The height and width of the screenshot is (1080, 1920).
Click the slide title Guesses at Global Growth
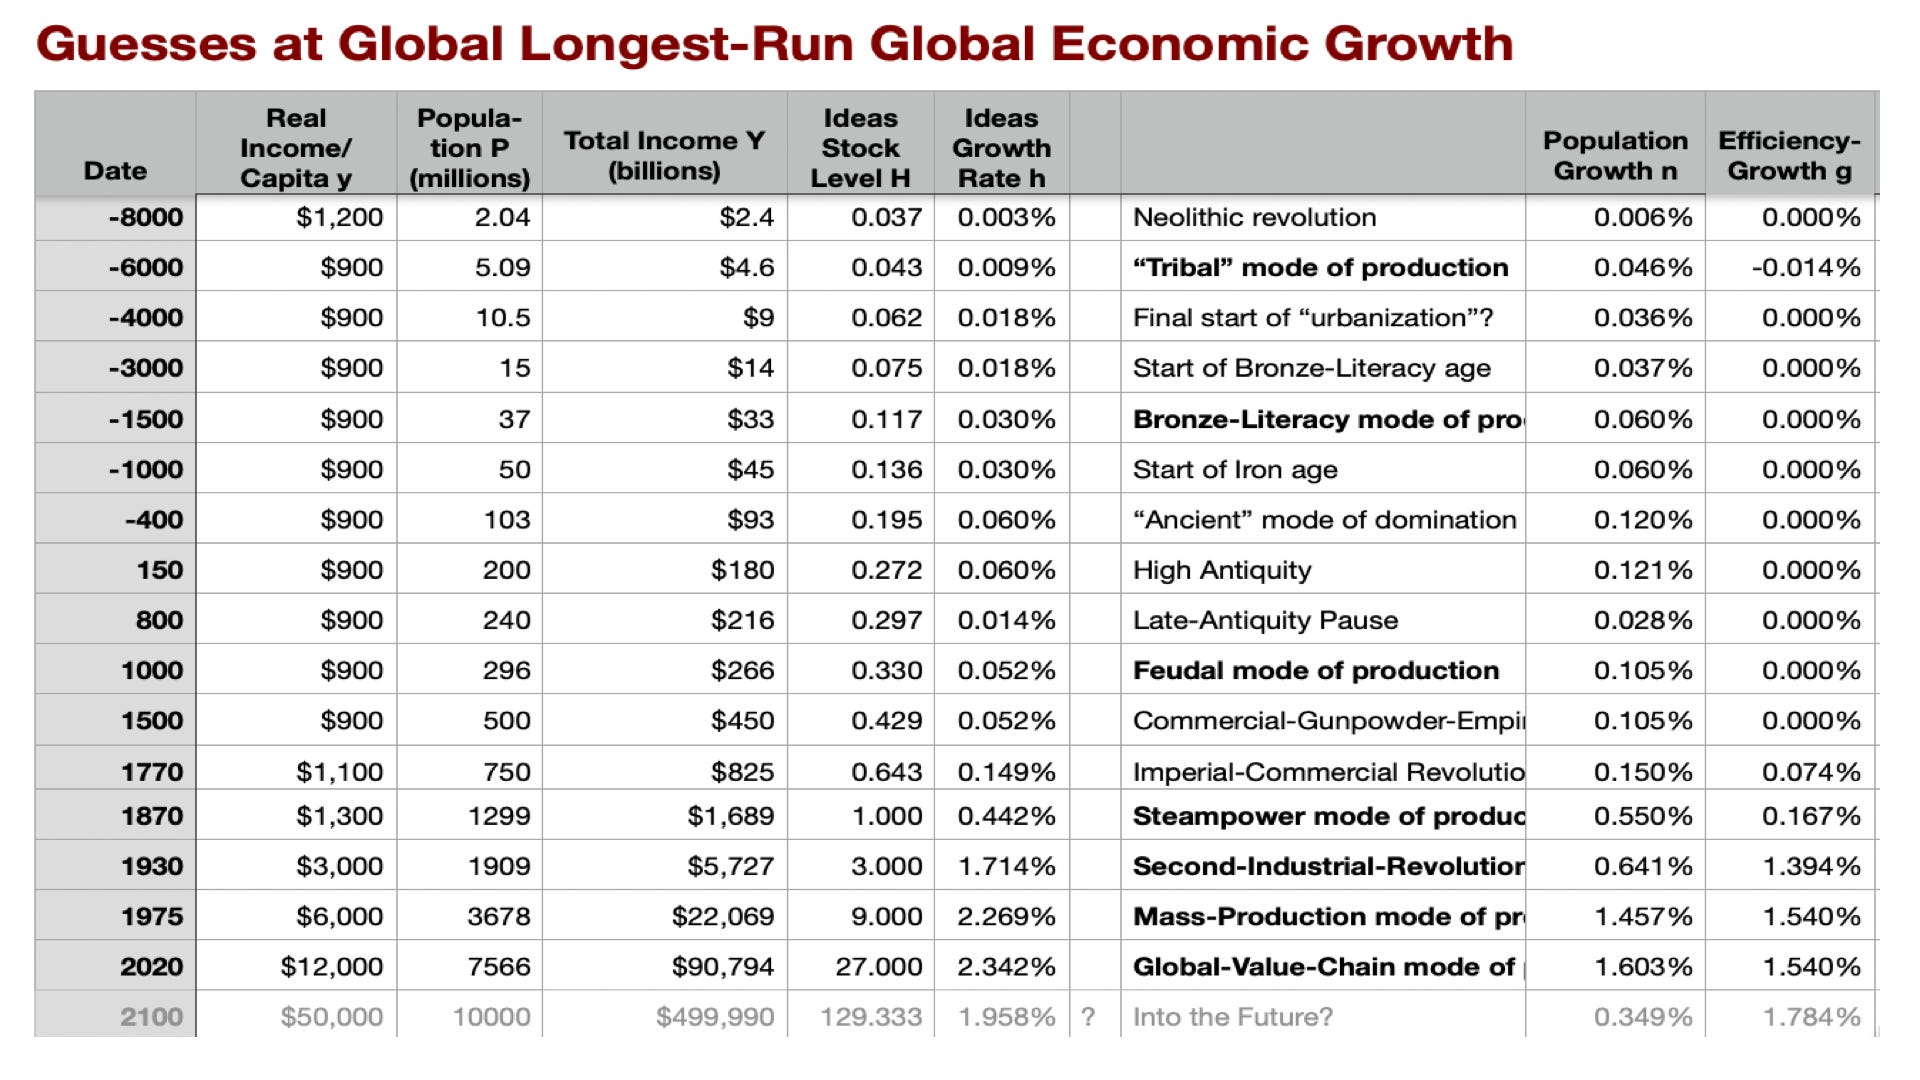[774, 44]
